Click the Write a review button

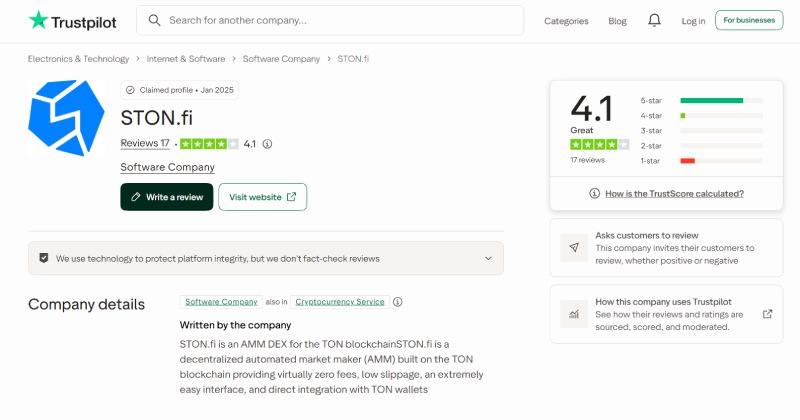click(x=167, y=197)
